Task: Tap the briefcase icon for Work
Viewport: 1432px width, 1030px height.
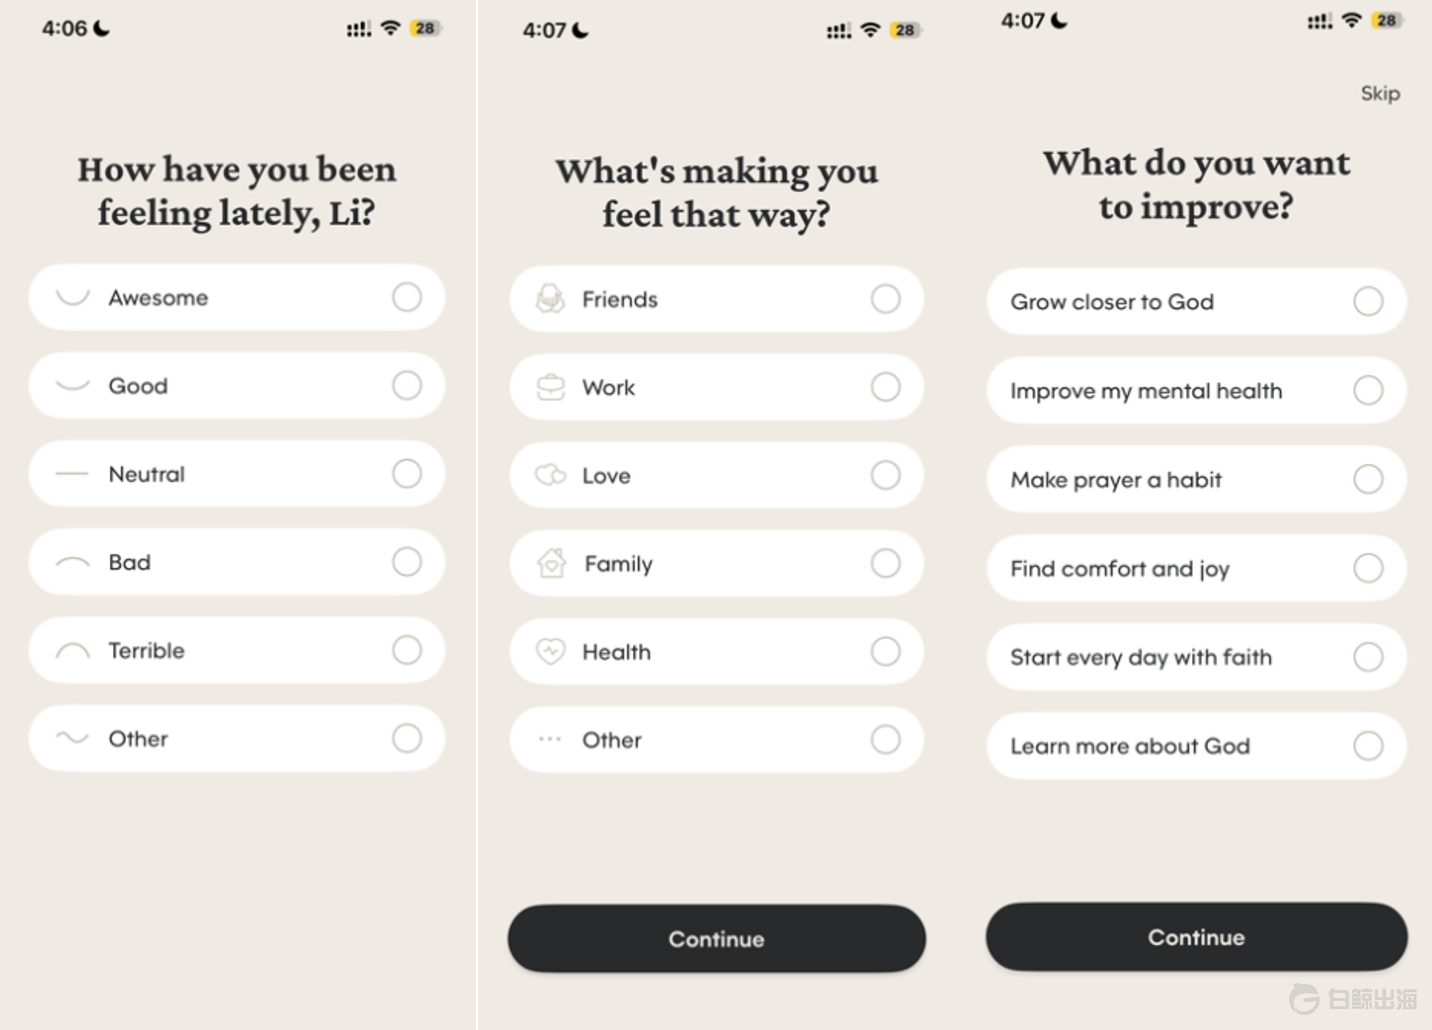Action: (550, 387)
